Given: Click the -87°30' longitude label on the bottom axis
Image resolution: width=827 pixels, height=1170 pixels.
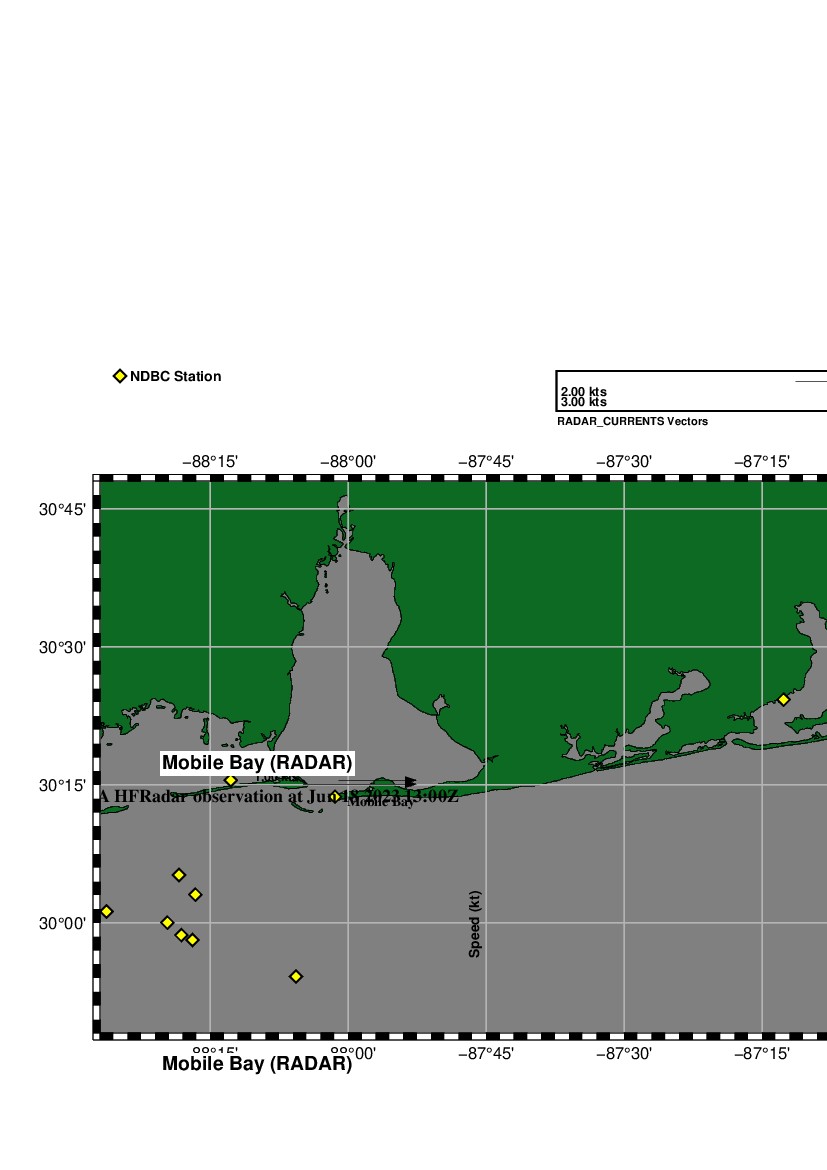Looking at the screenshot, I should 624,1053.
